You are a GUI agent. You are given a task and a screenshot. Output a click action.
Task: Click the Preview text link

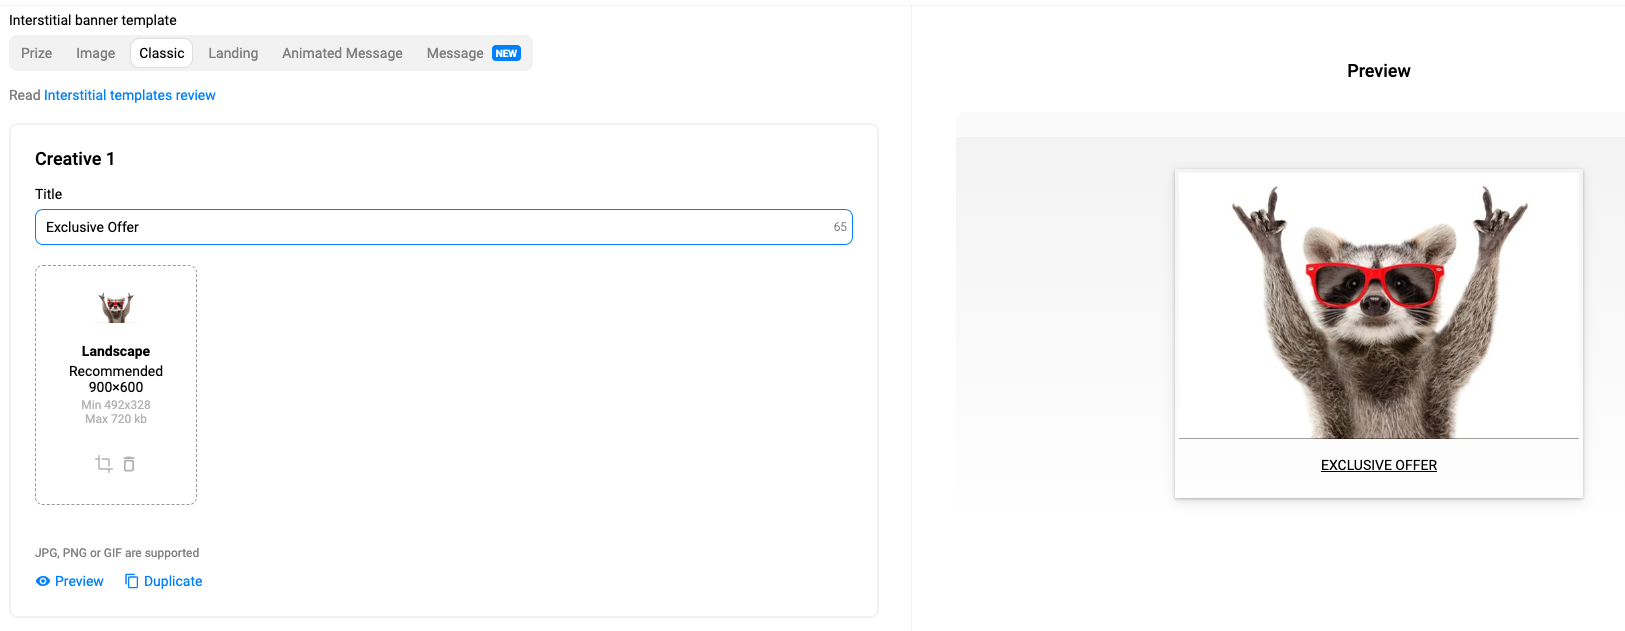click(79, 581)
